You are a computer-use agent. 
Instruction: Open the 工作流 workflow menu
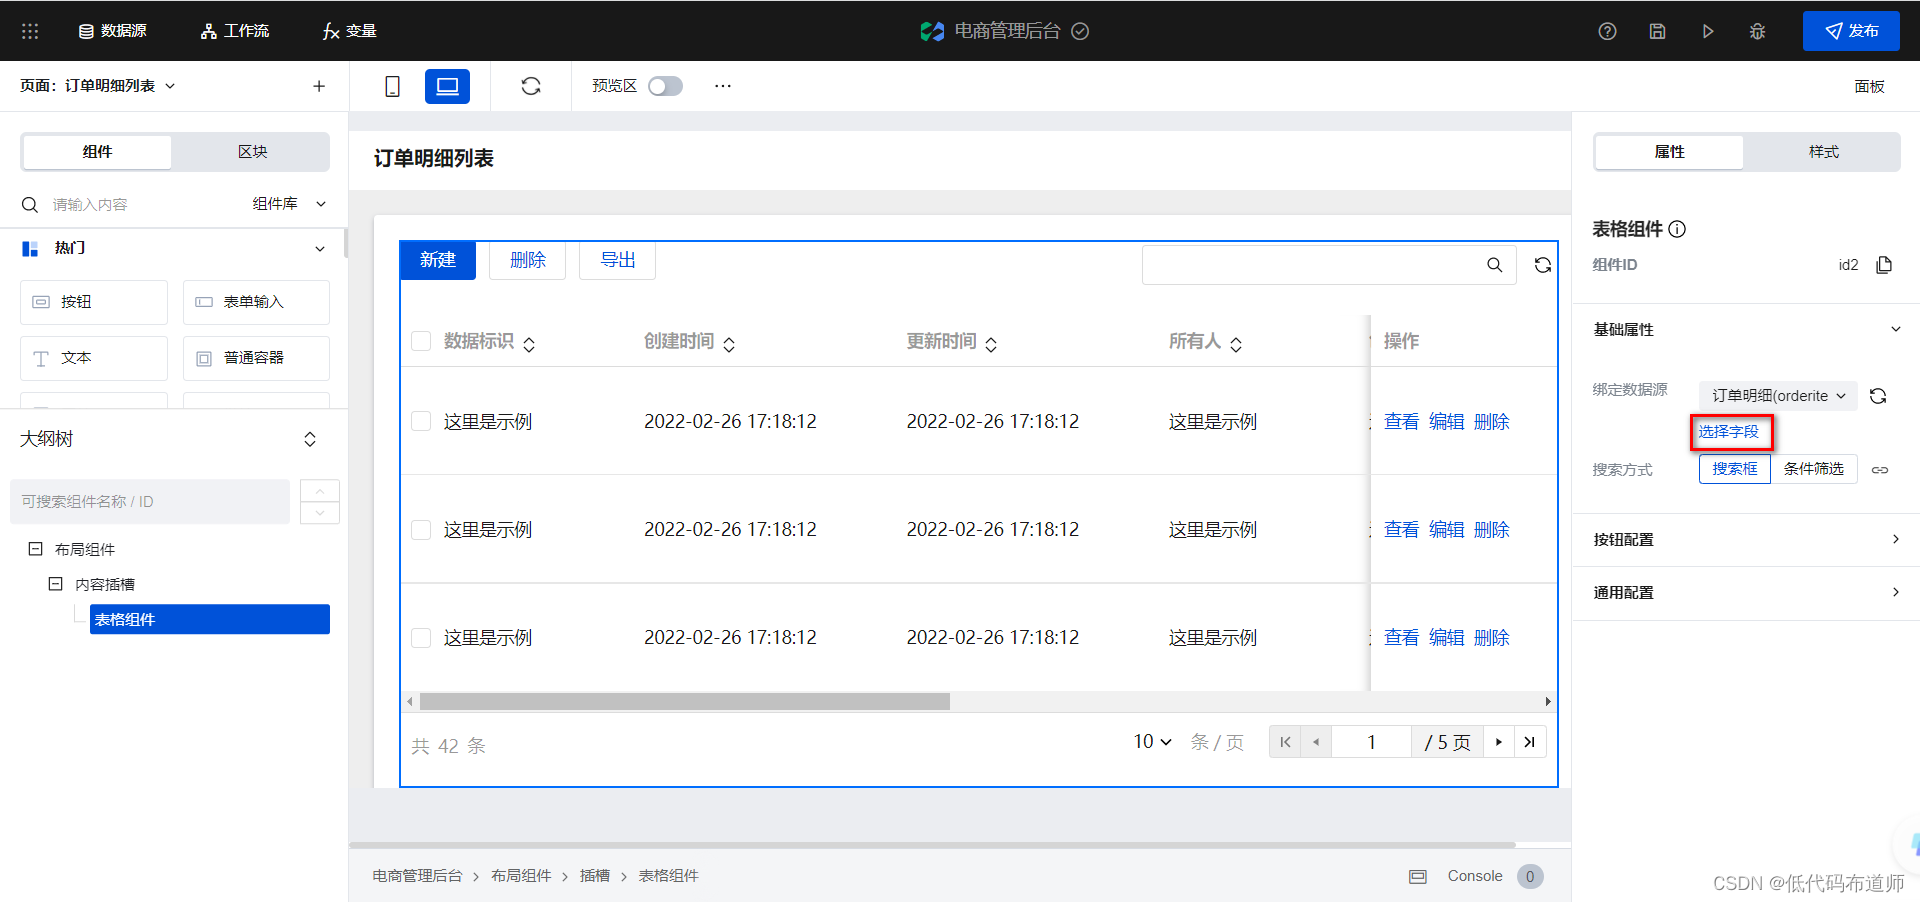[x=235, y=31]
